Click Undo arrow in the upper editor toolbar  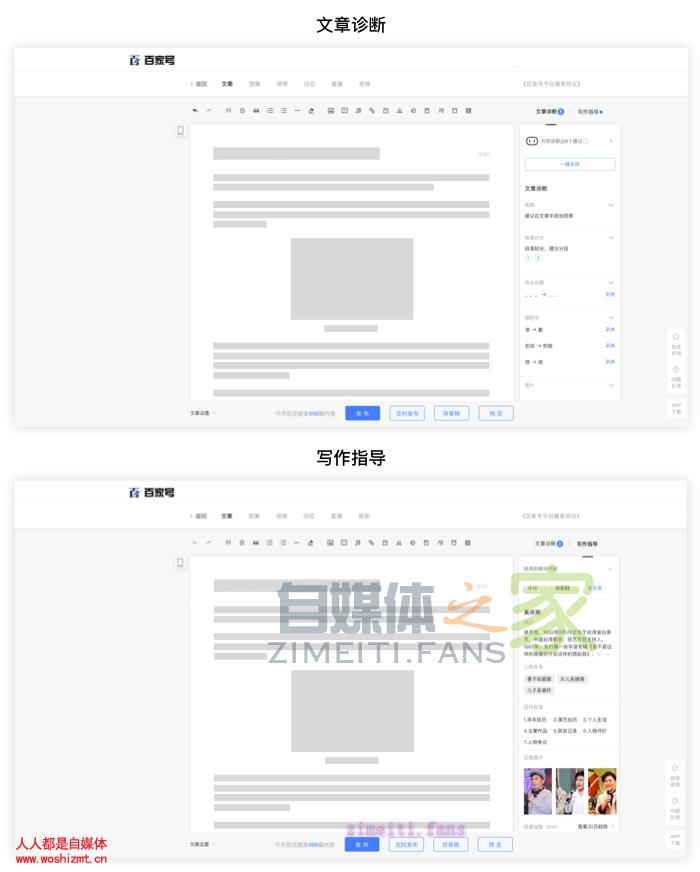(x=195, y=110)
